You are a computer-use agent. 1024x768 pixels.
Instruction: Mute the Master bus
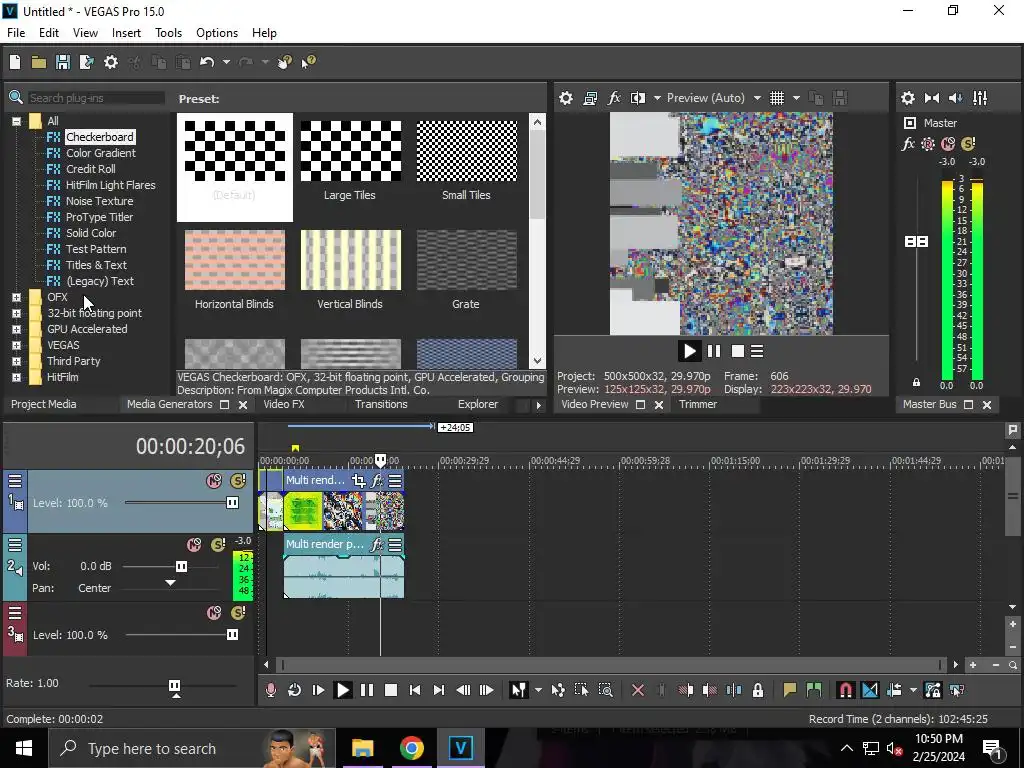[948, 144]
